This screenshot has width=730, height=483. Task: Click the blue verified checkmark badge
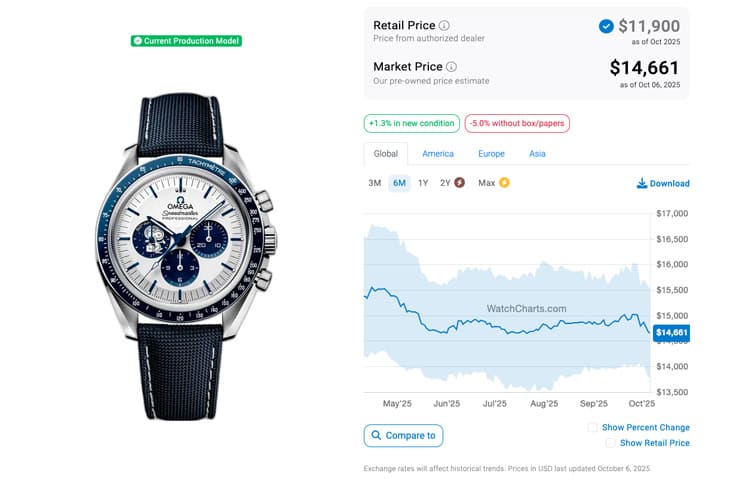point(606,26)
